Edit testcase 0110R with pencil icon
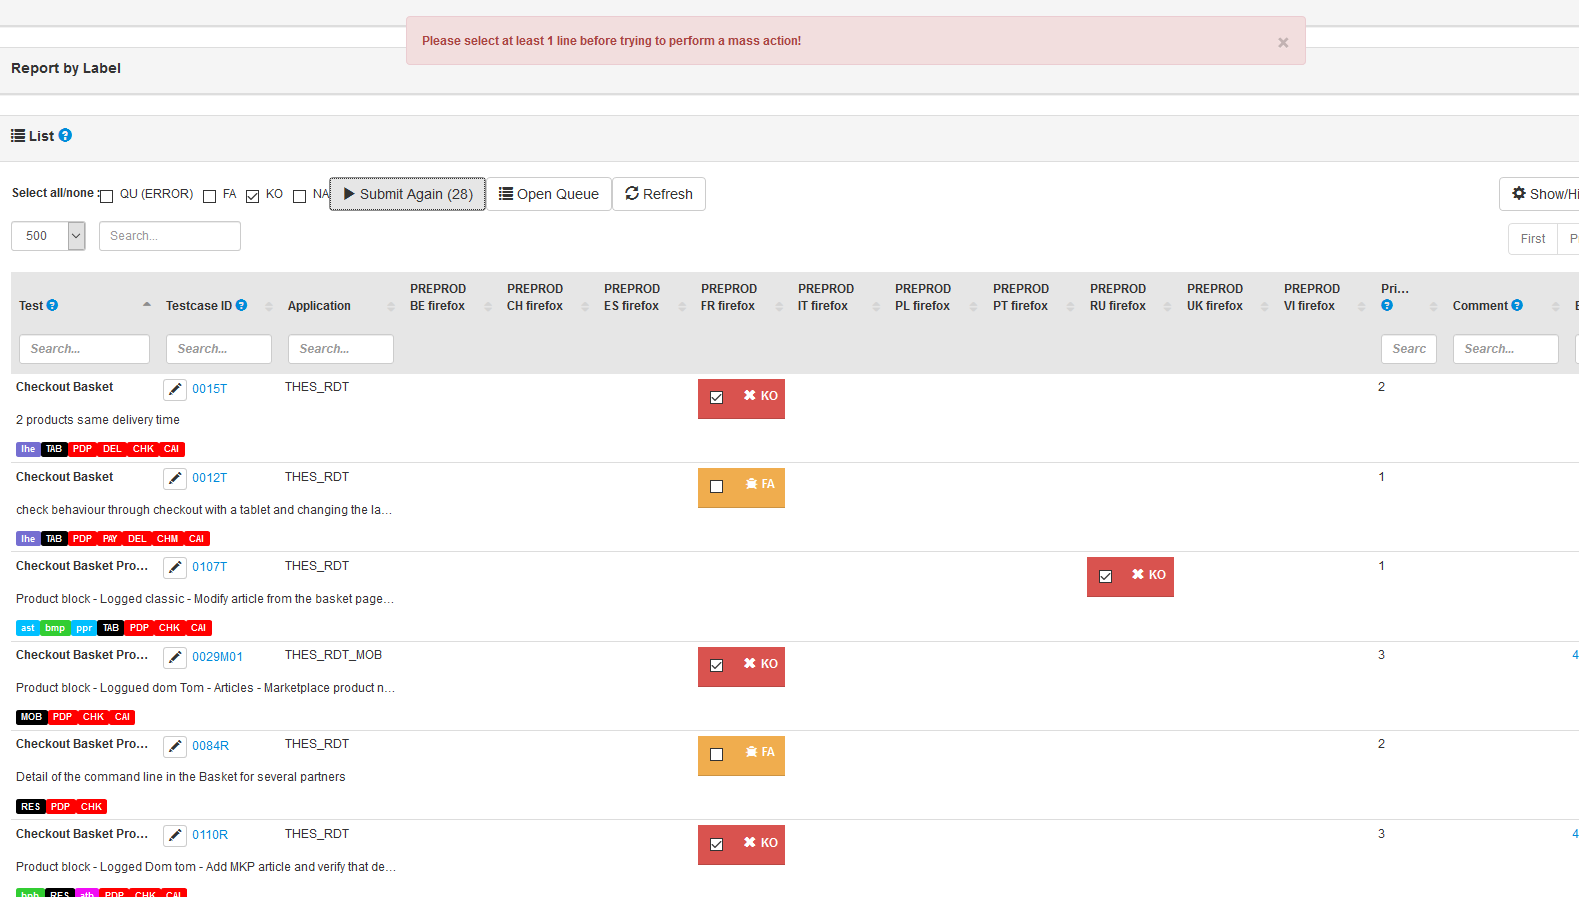Viewport: 1579px width, 897px height. [x=175, y=835]
